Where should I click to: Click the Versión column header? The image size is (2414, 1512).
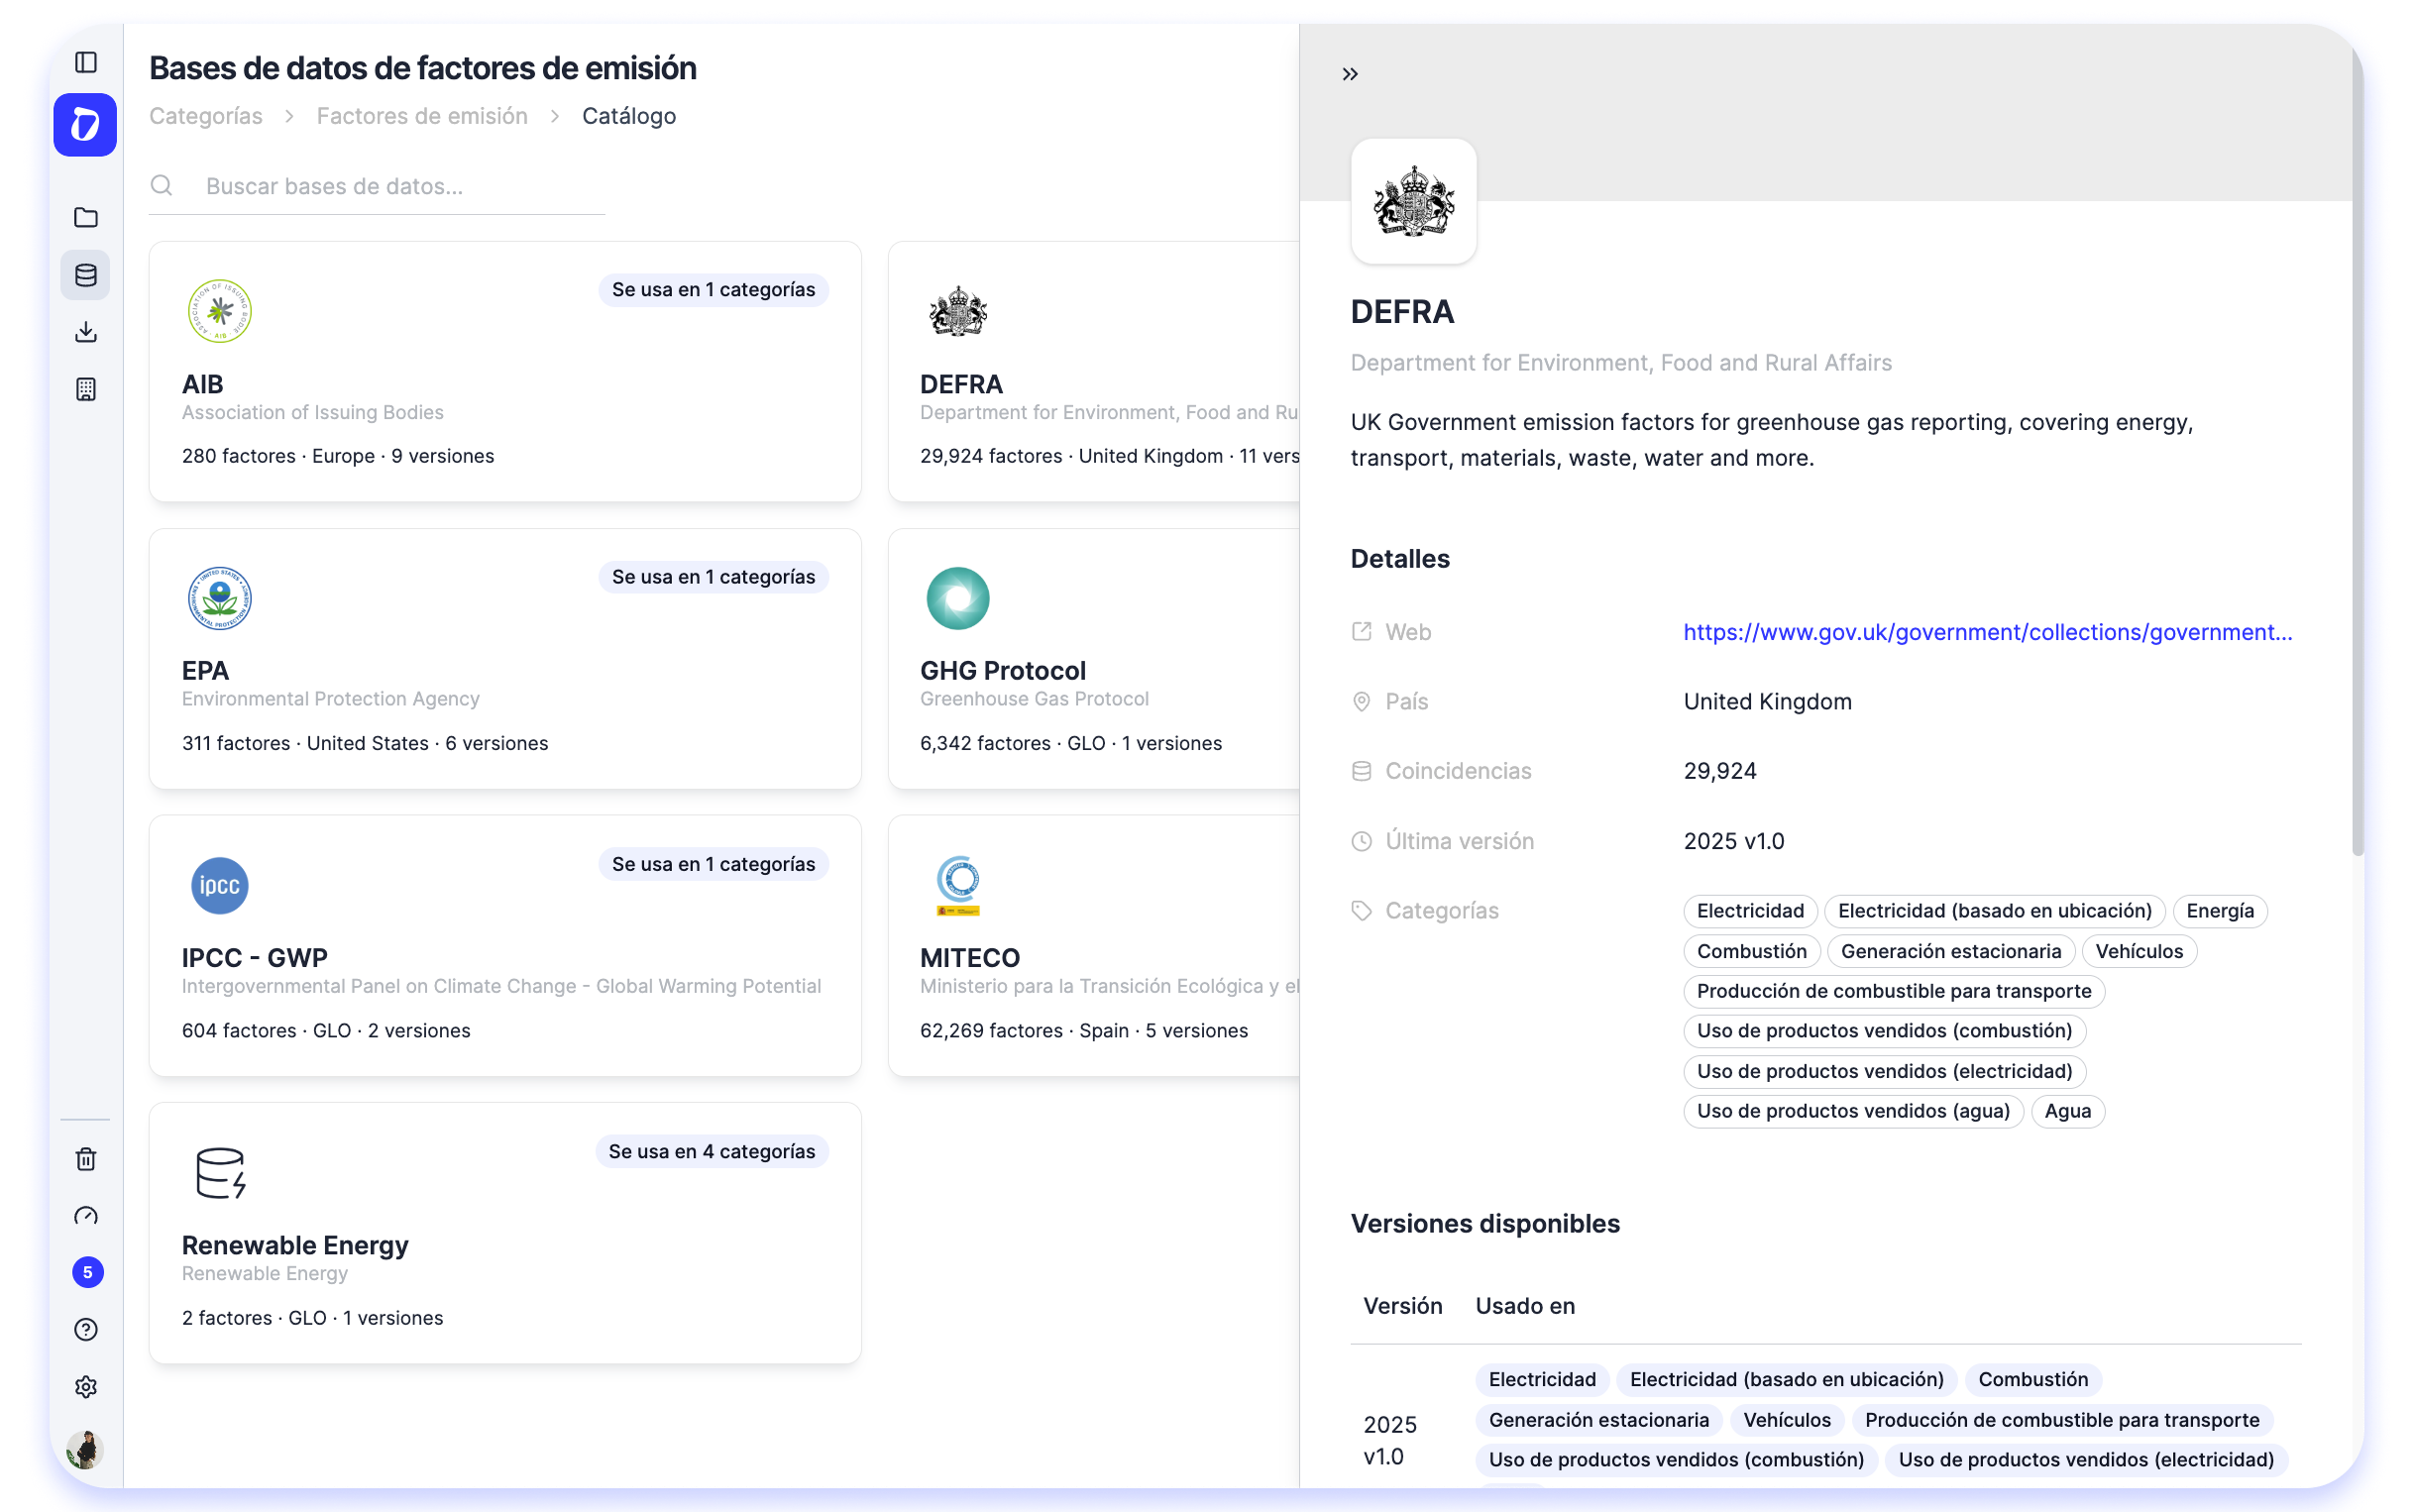pos(1402,1306)
